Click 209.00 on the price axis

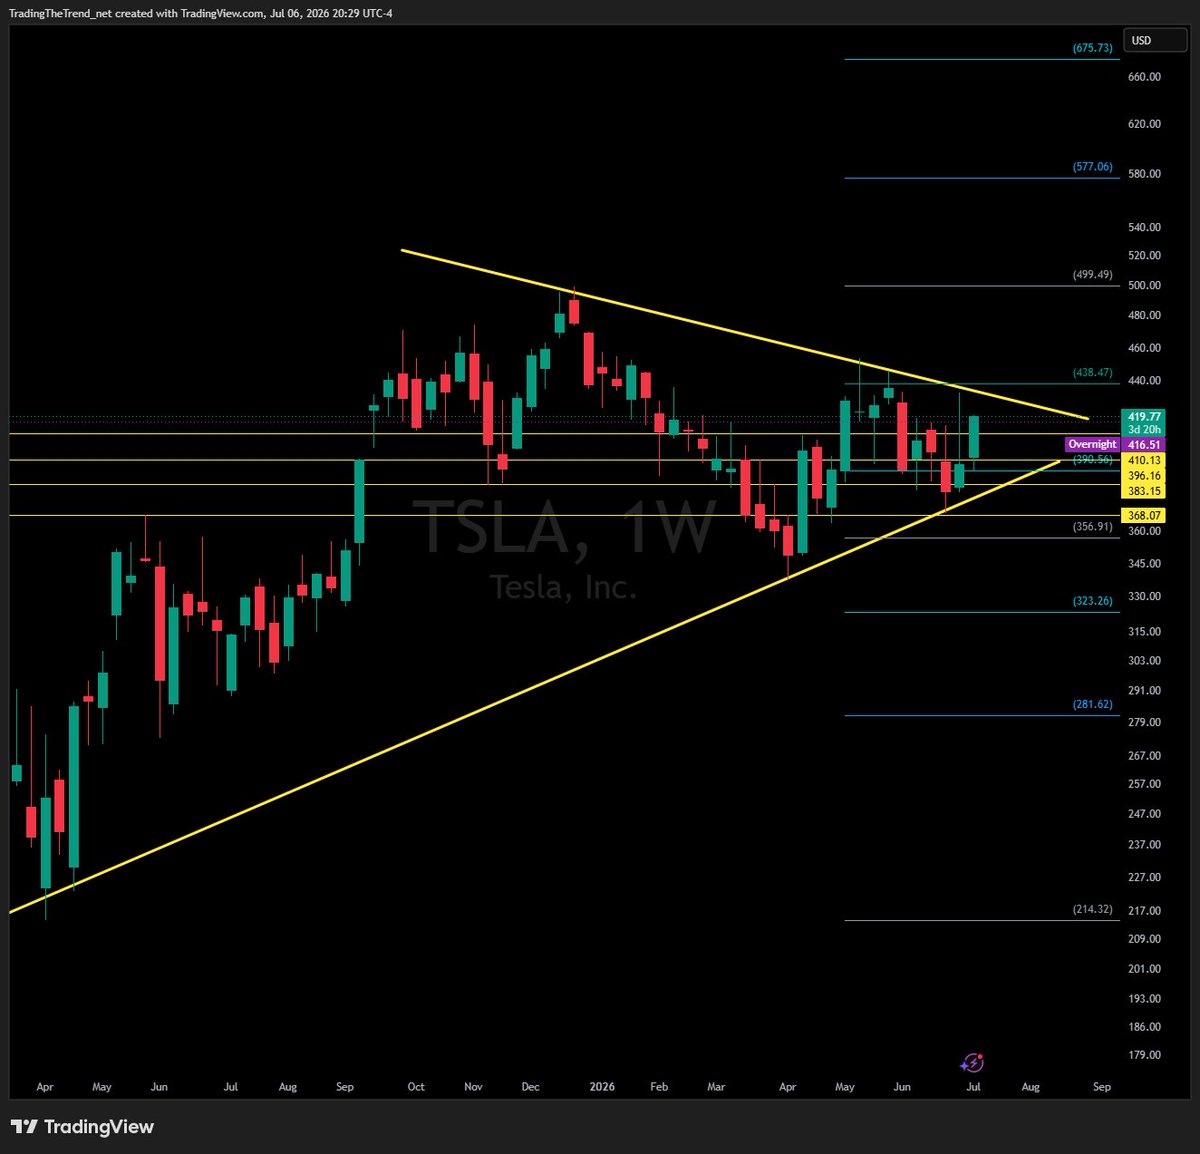click(x=1144, y=939)
